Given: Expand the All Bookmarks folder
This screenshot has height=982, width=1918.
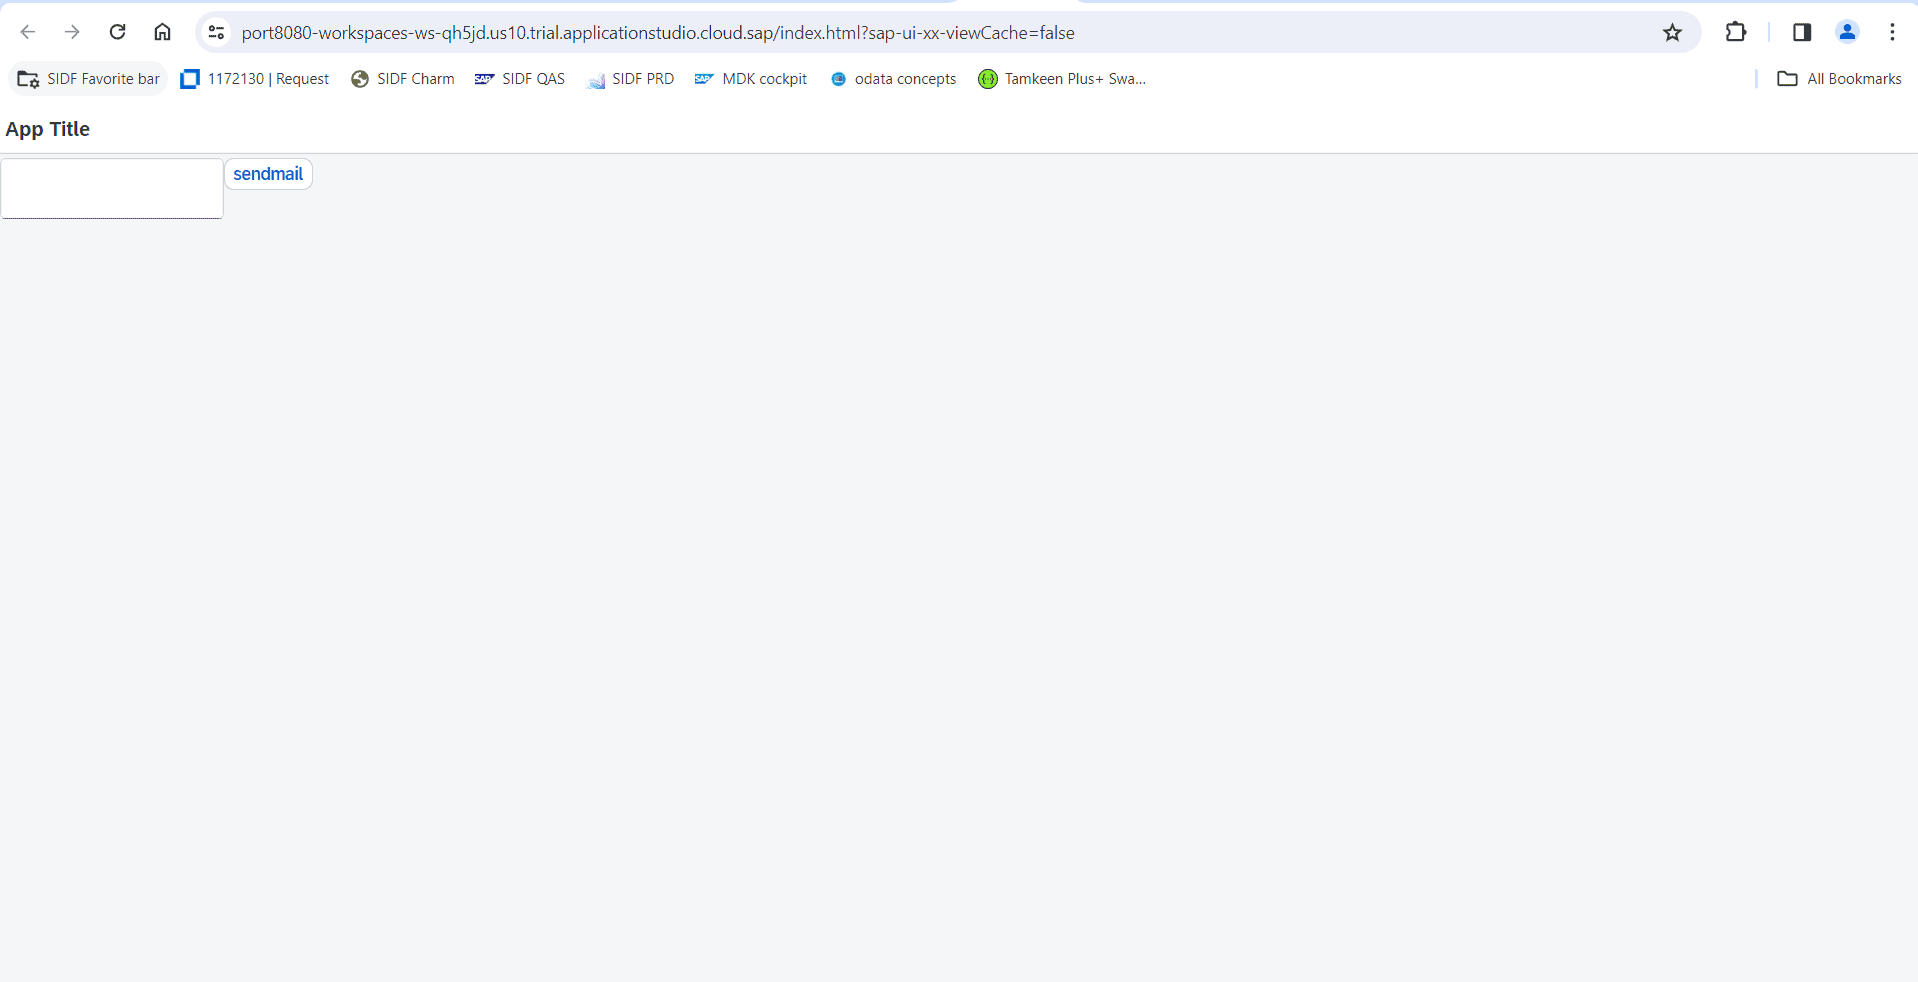Looking at the screenshot, I should pos(1838,78).
